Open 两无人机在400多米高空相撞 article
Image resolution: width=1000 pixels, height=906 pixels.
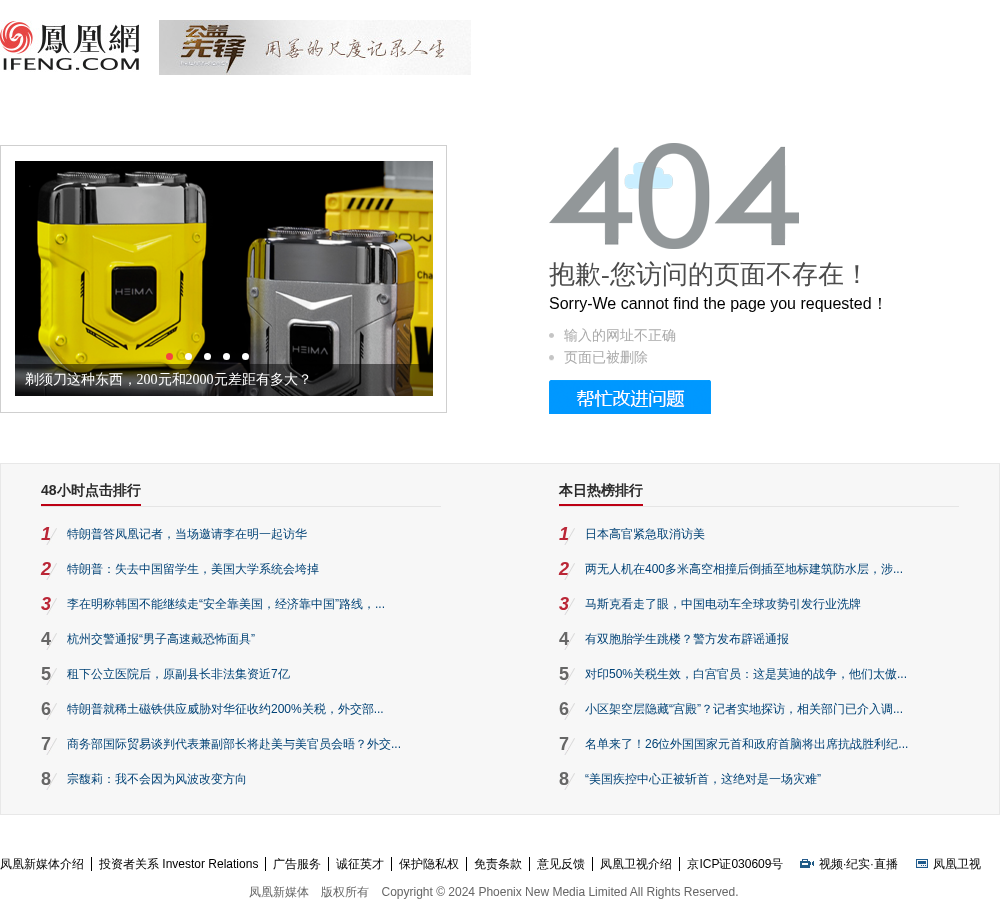[x=744, y=569]
